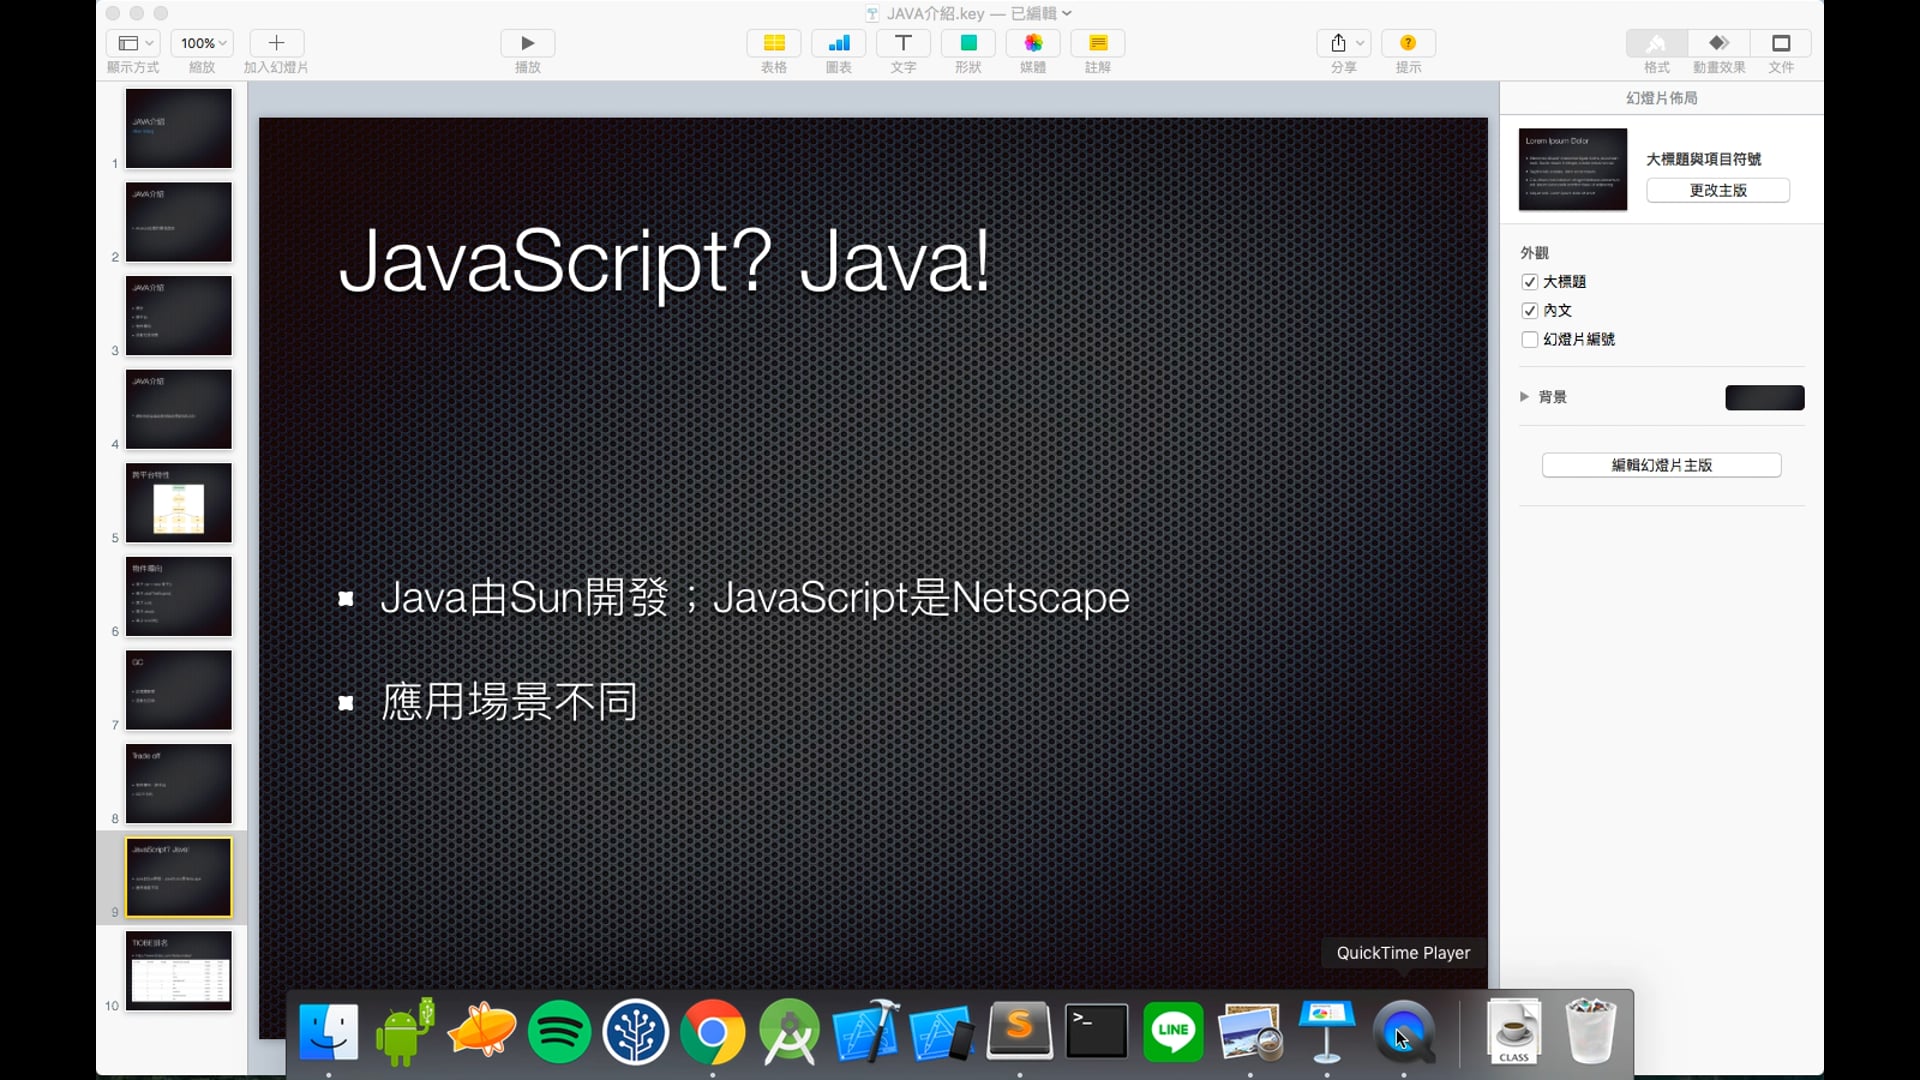Viewport: 1920px width, 1080px height.
Task: Open the 100% zoom level dropdown
Action: pyautogui.click(x=201, y=43)
